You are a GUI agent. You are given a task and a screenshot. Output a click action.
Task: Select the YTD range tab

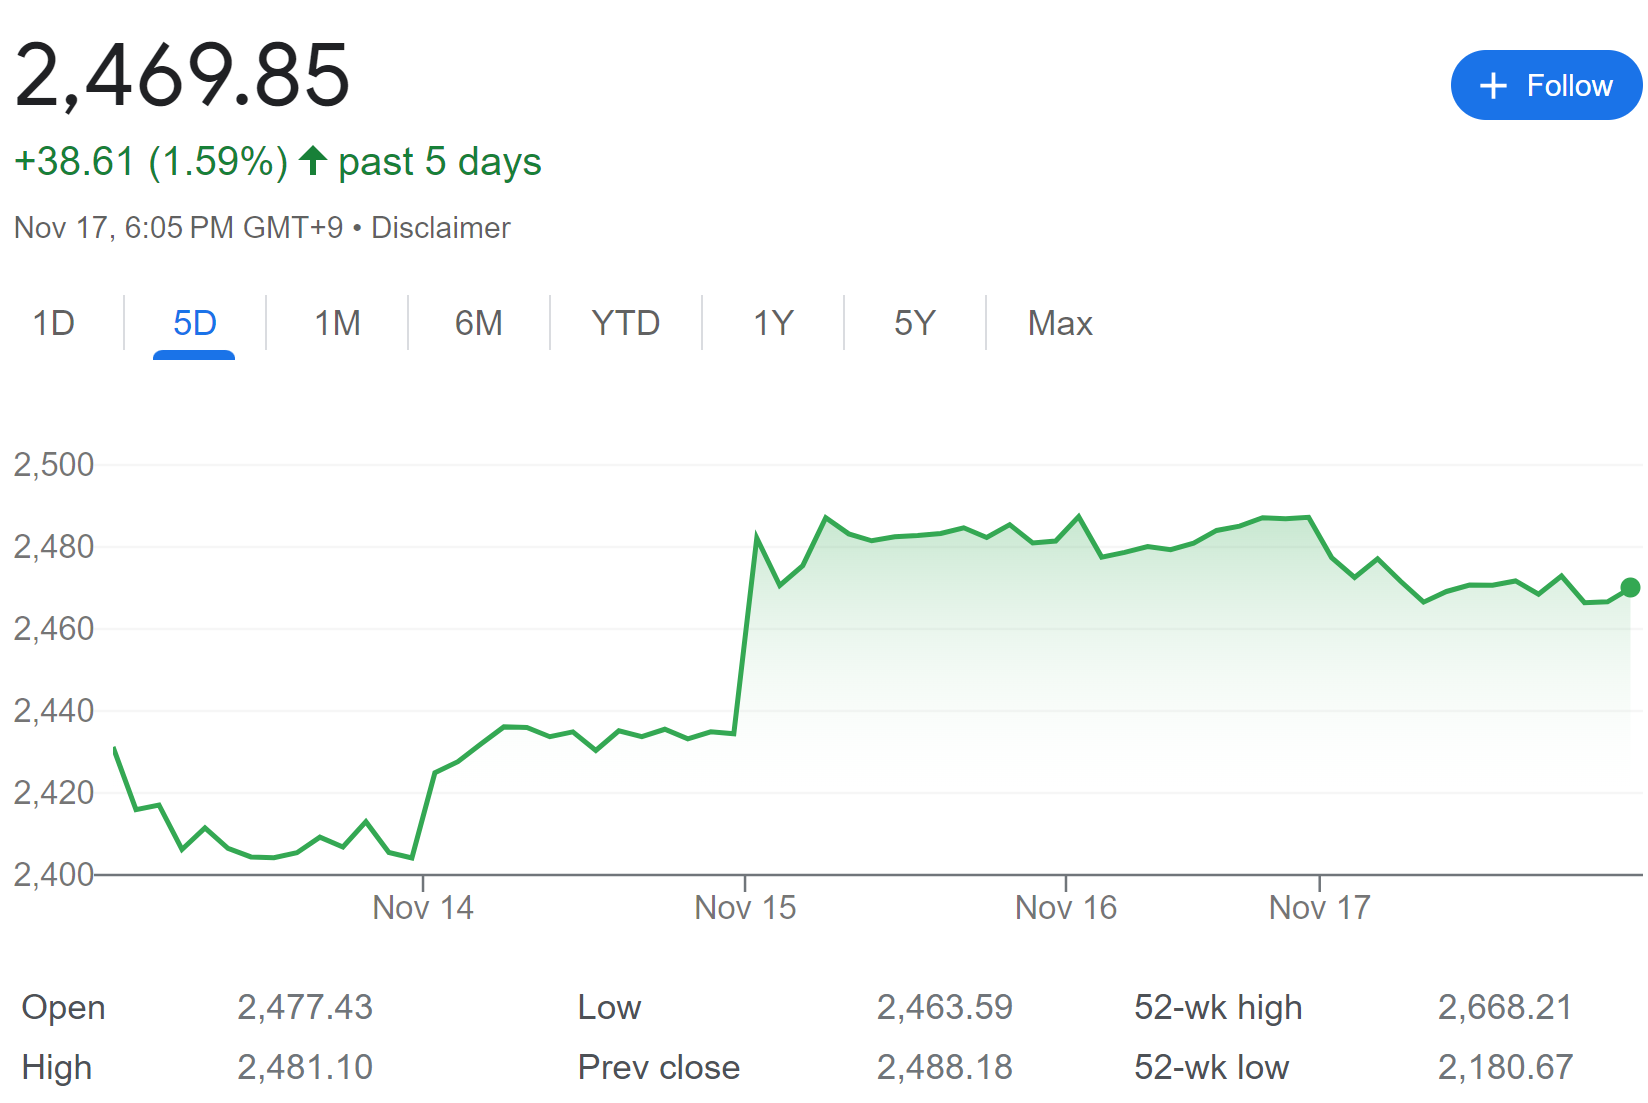click(x=625, y=323)
